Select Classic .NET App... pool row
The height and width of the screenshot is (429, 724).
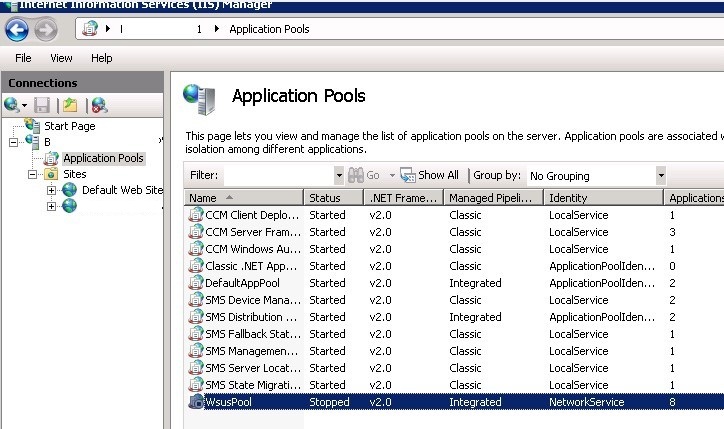click(454, 266)
